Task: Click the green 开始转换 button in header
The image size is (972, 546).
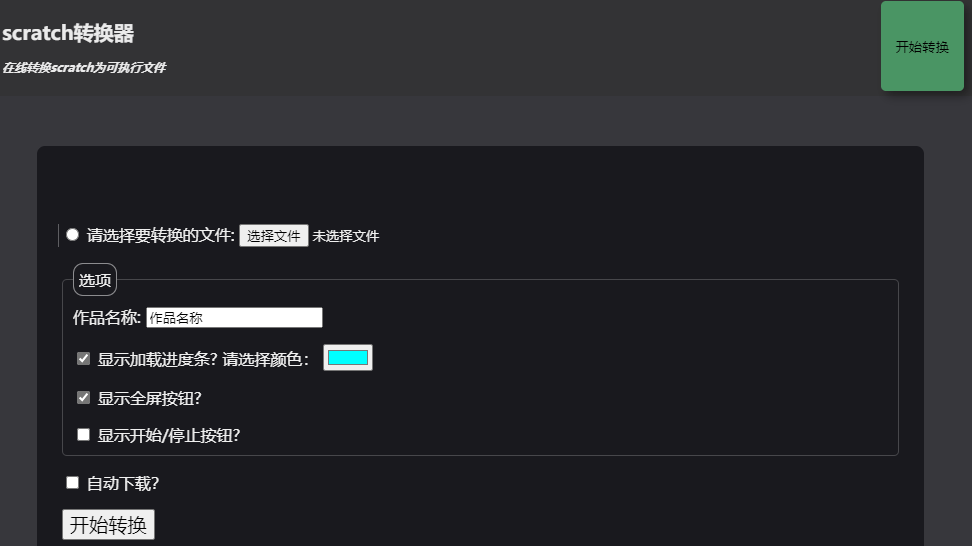Action: [922, 46]
